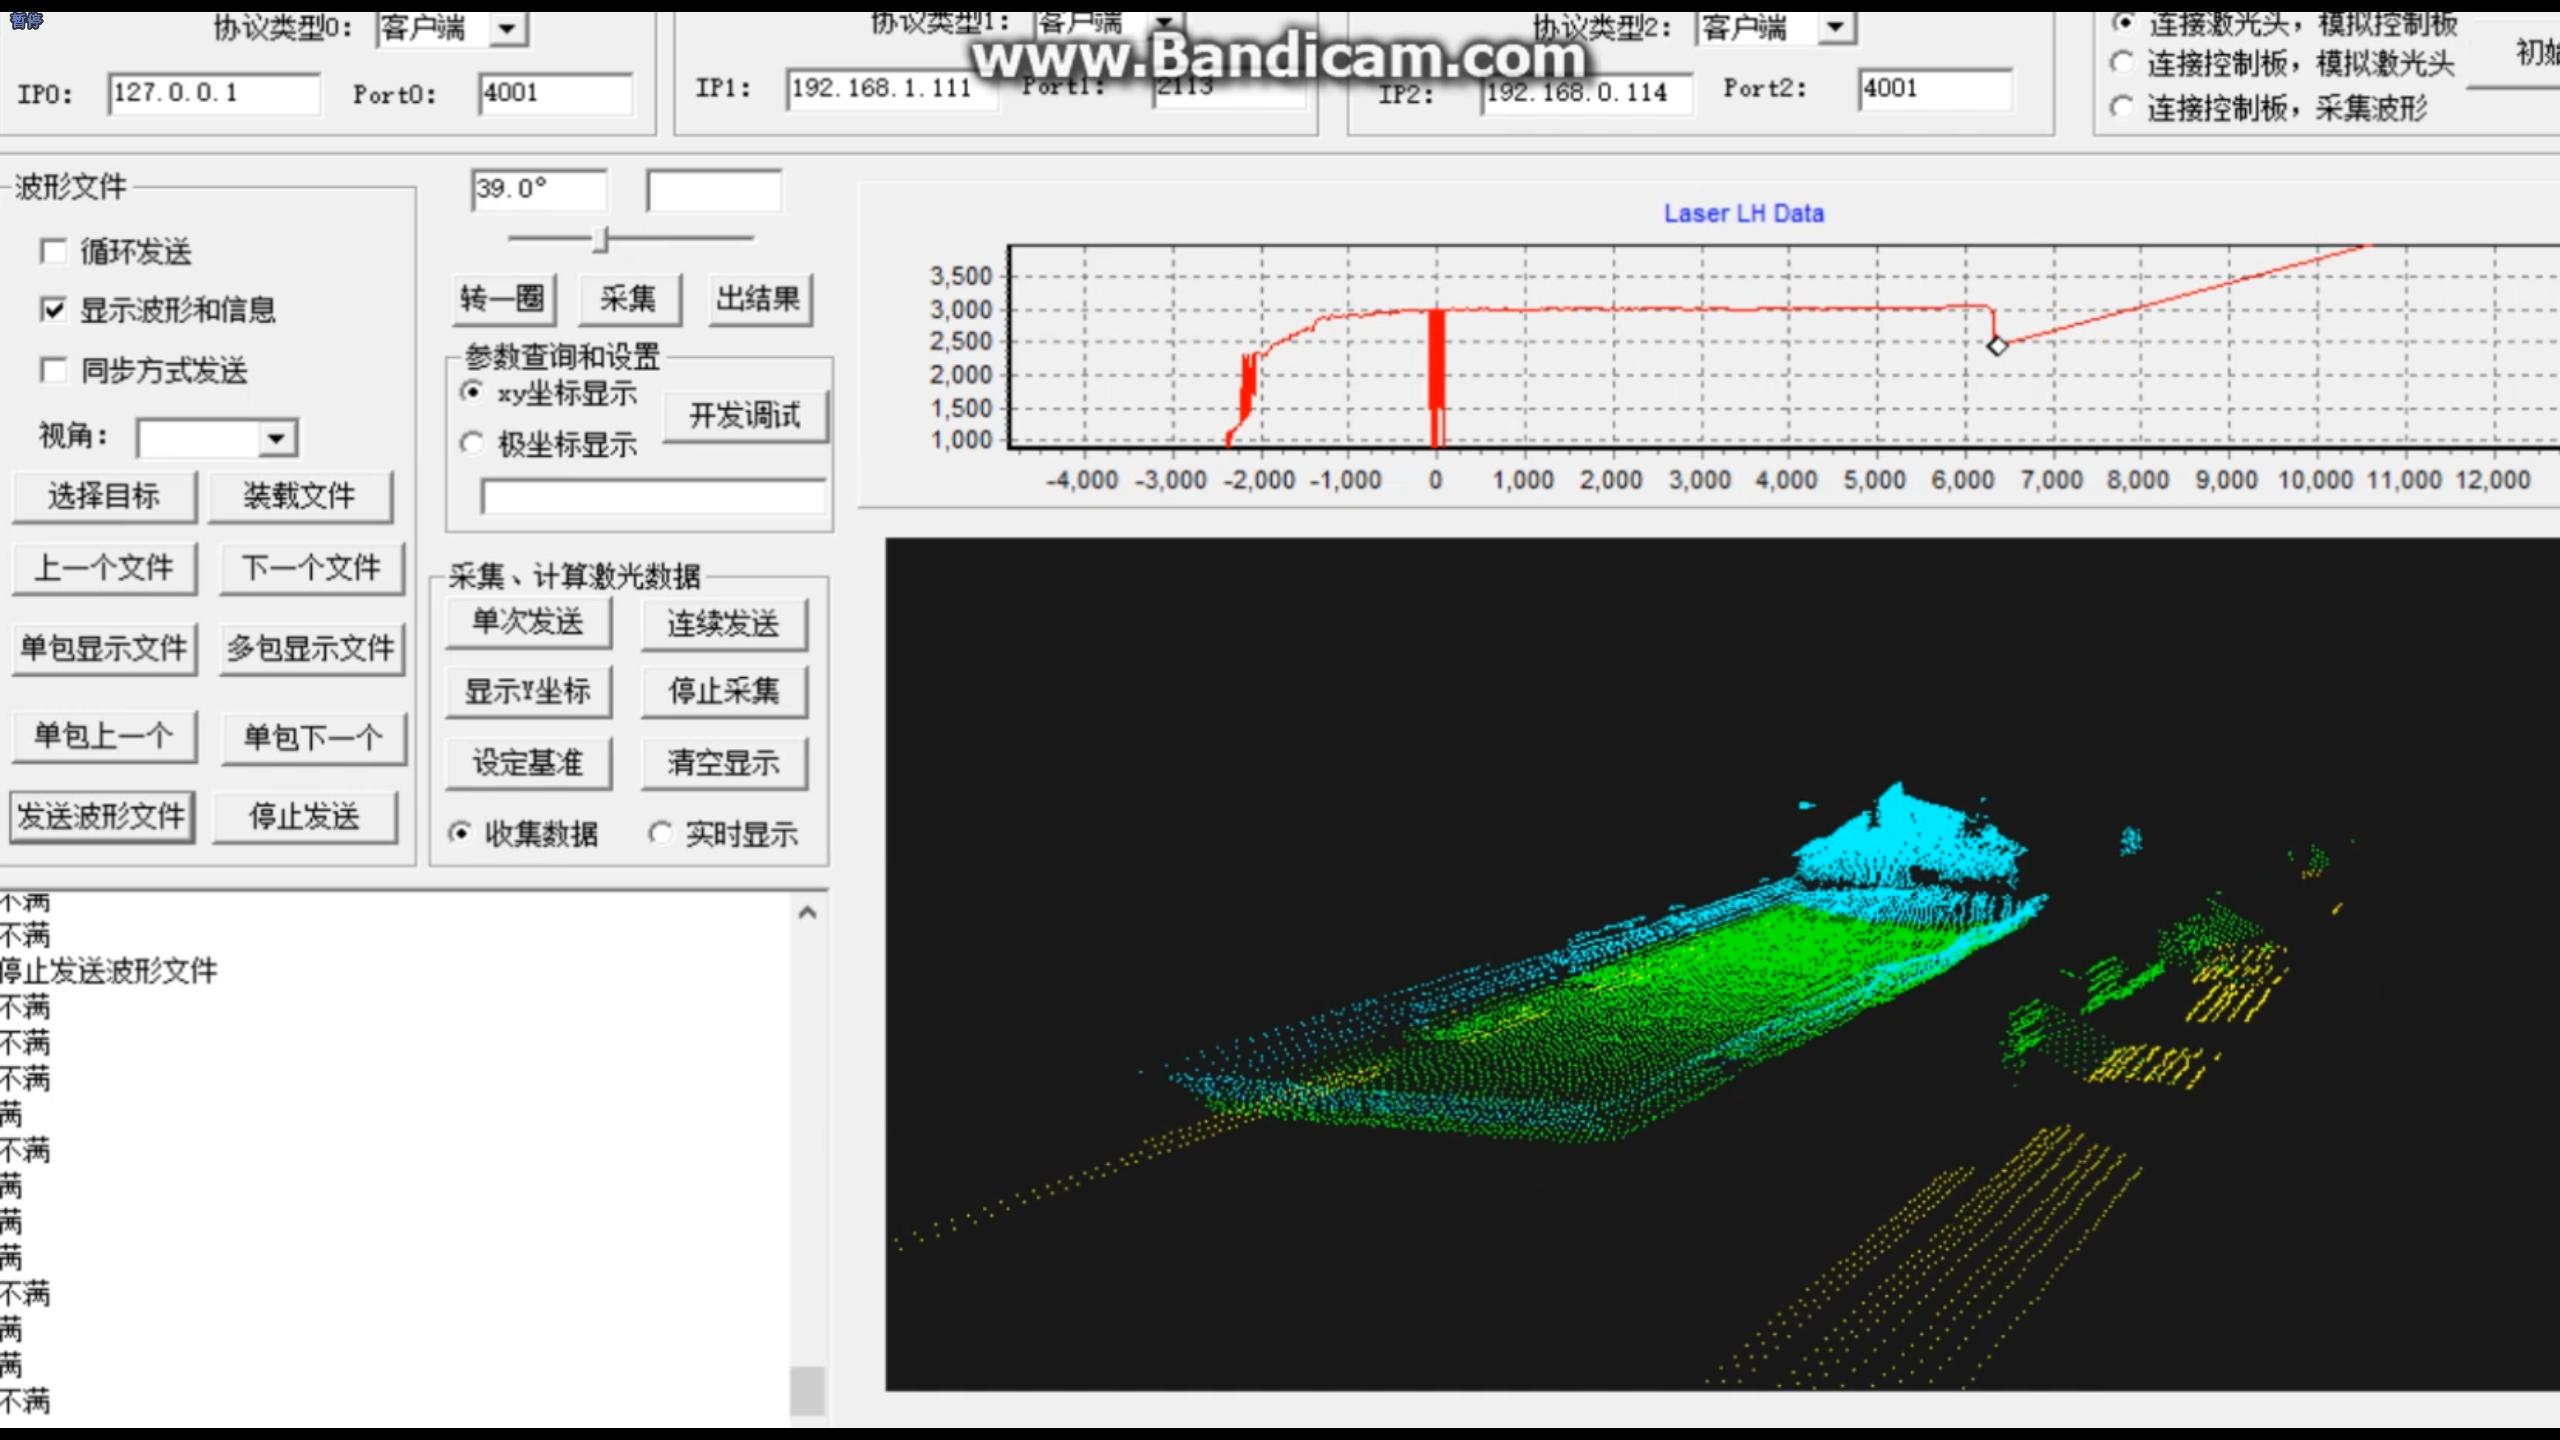2560x1440 pixels.
Task: Choose 连接控制板，采集波形 radio option
Action: tap(2121, 107)
